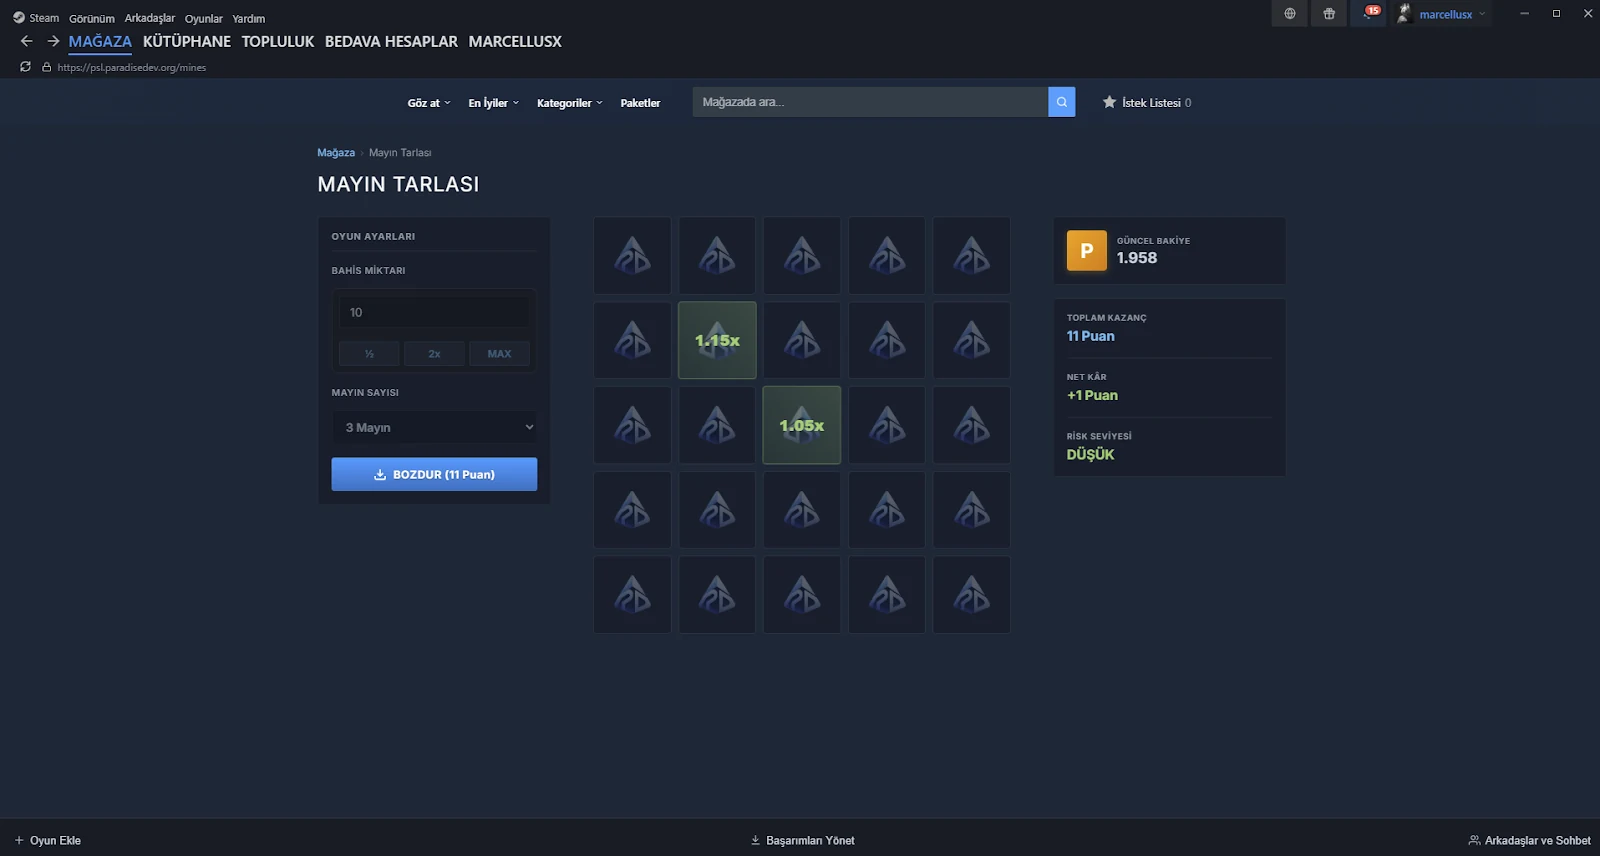Go back with the left arrow
The height and width of the screenshot is (856, 1600).
click(27, 41)
